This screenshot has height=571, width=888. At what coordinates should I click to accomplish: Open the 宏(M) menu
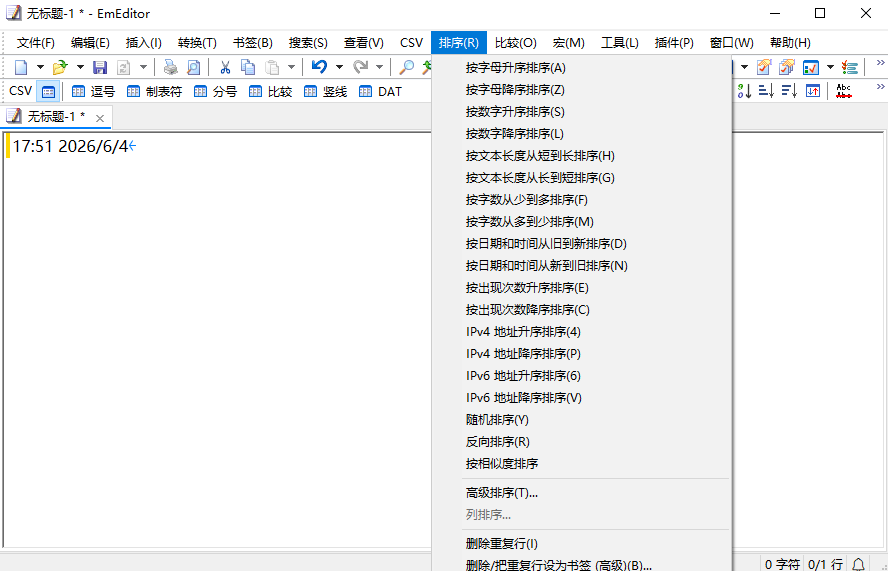click(x=569, y=43)
